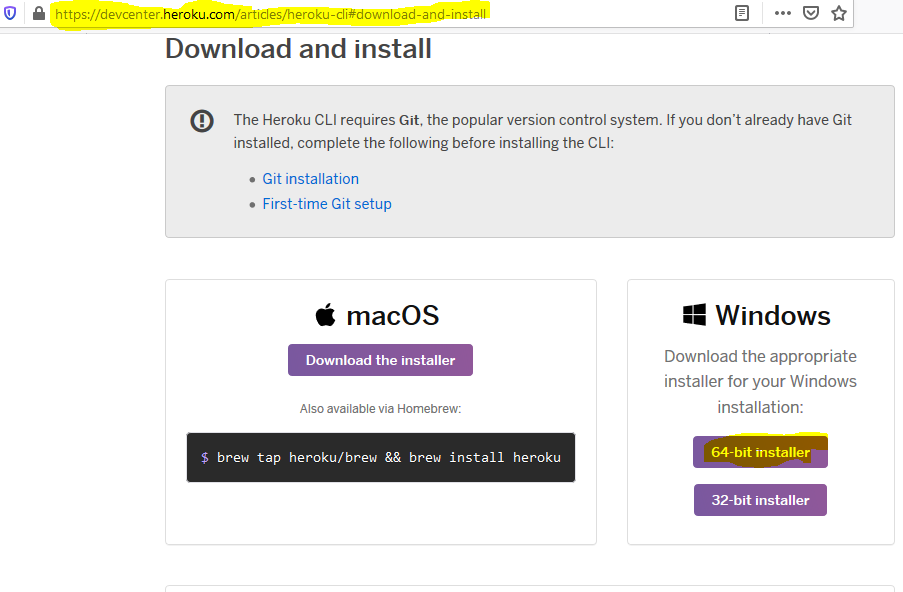This screenshot has width=903, height=592.
Task: Download the 64-bit installer for Windows
Action: pos(760,452)
